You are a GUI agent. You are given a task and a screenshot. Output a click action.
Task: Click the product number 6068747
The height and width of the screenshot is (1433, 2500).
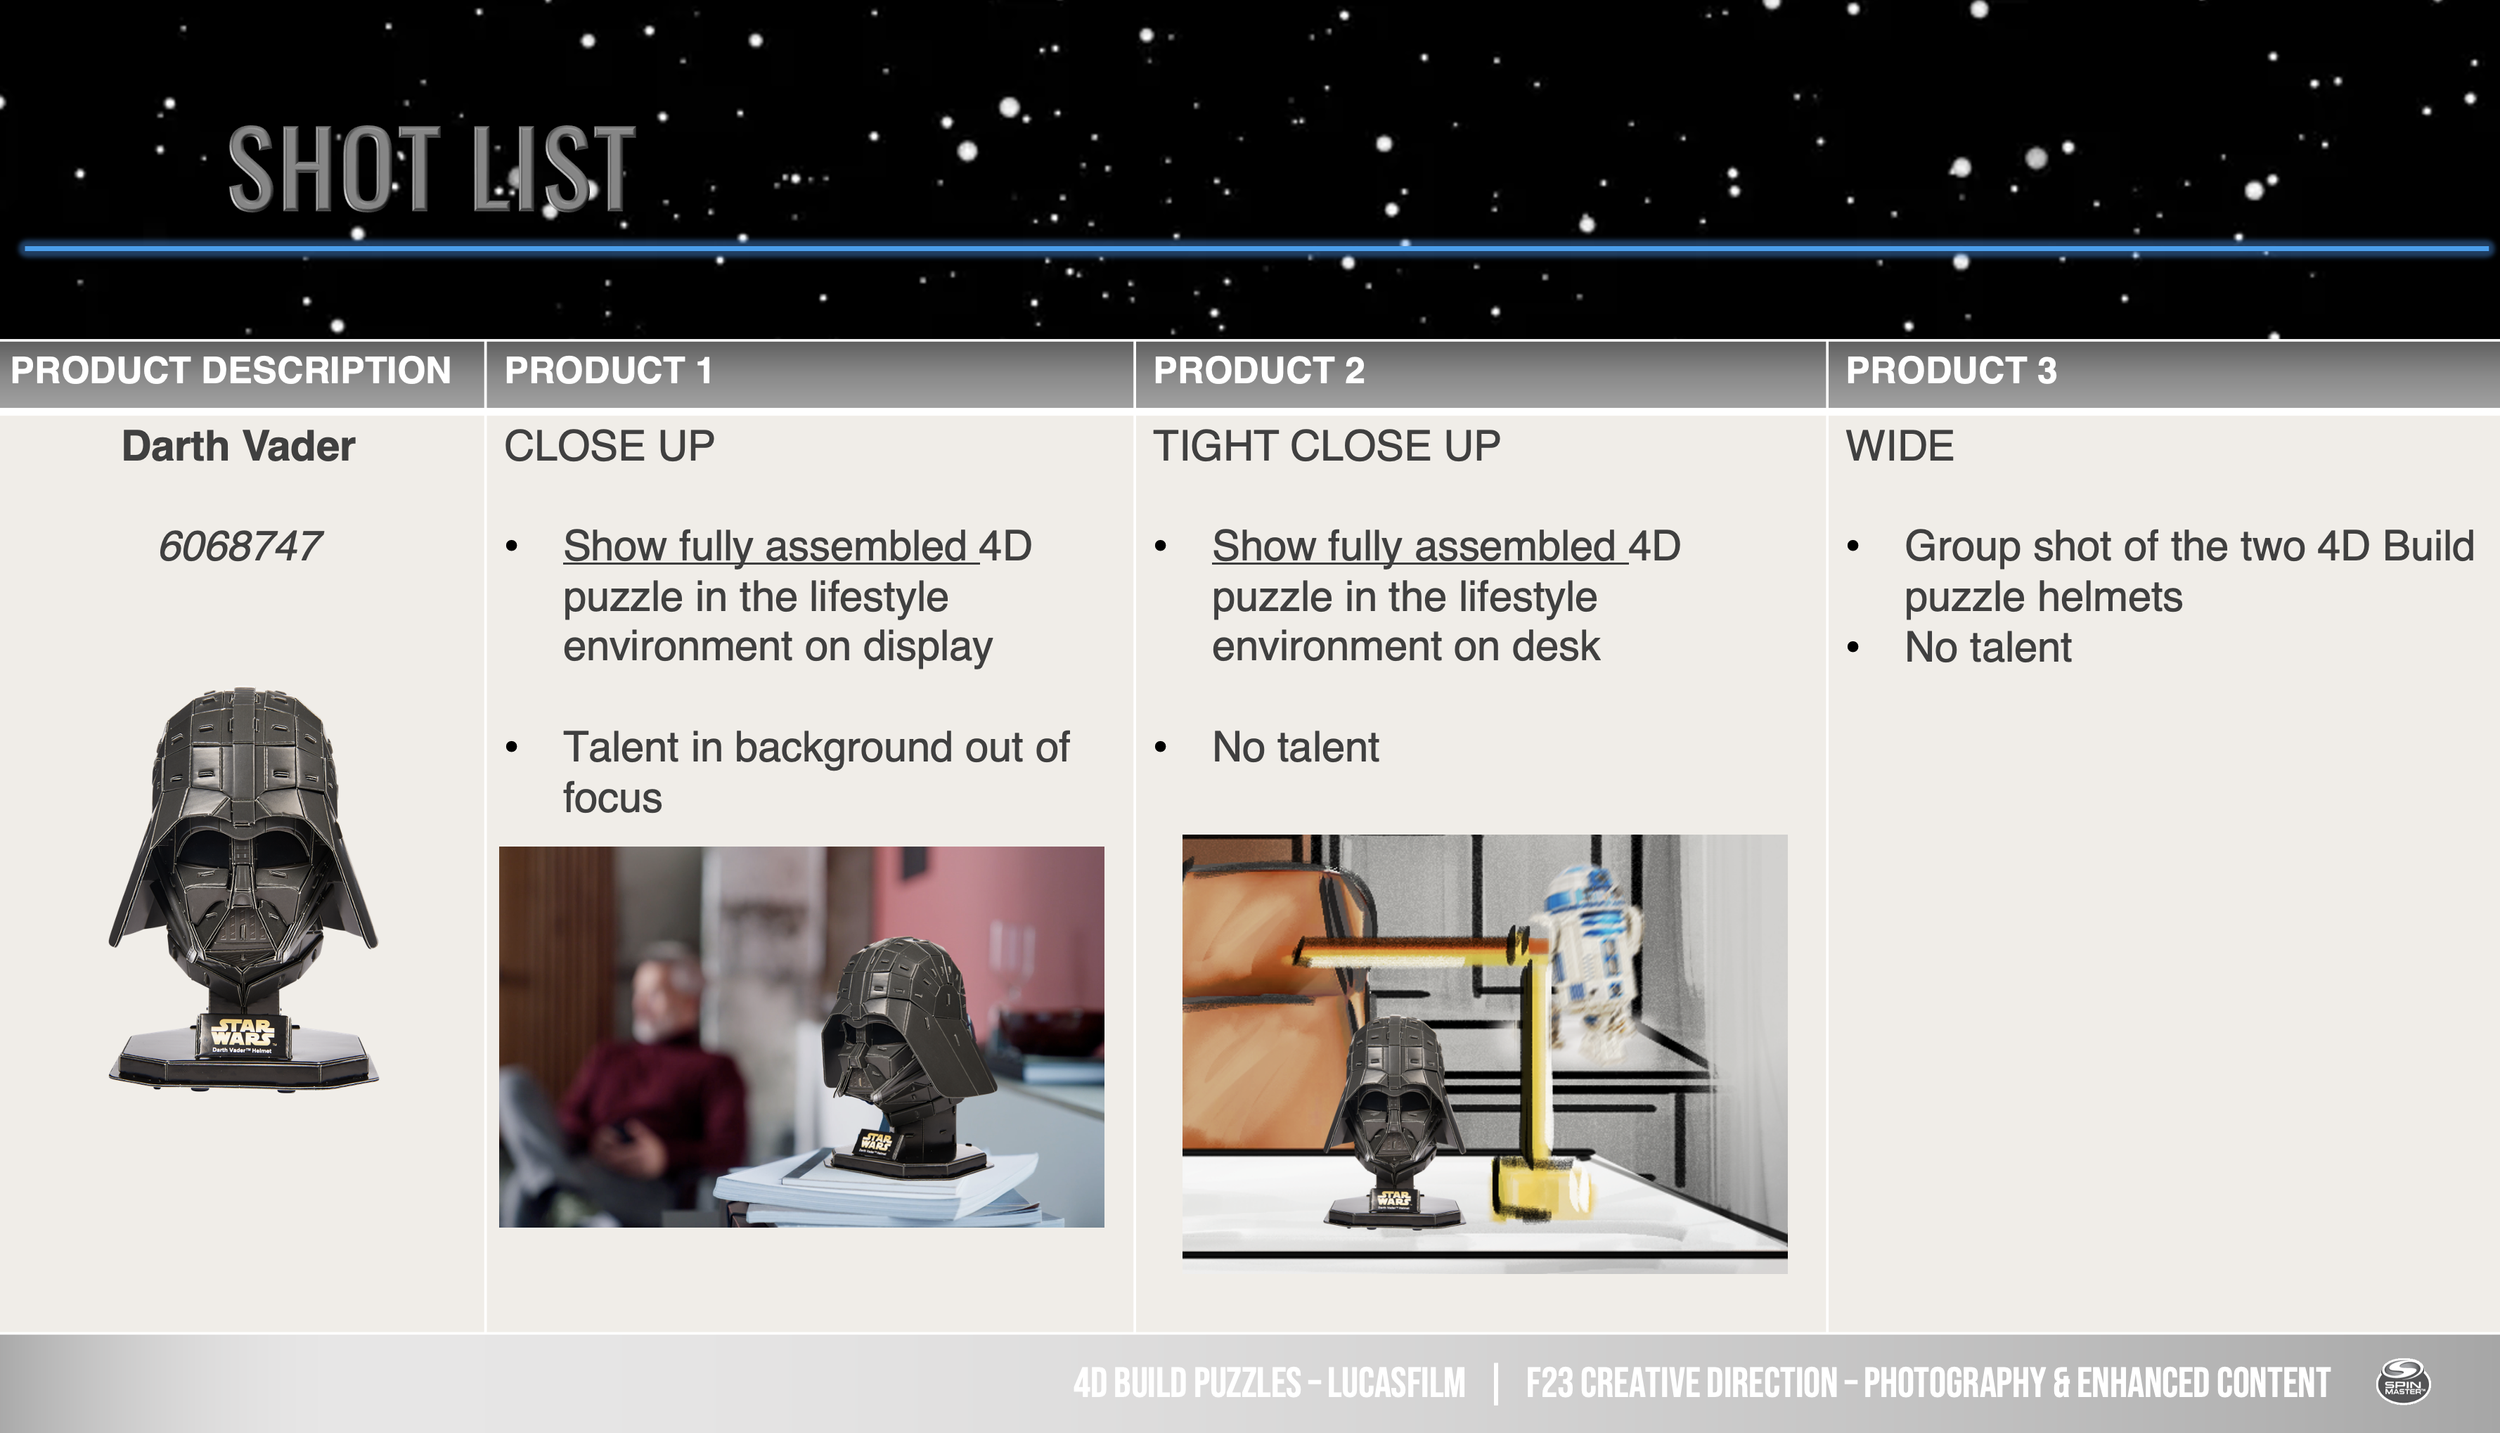coord(240,547)
